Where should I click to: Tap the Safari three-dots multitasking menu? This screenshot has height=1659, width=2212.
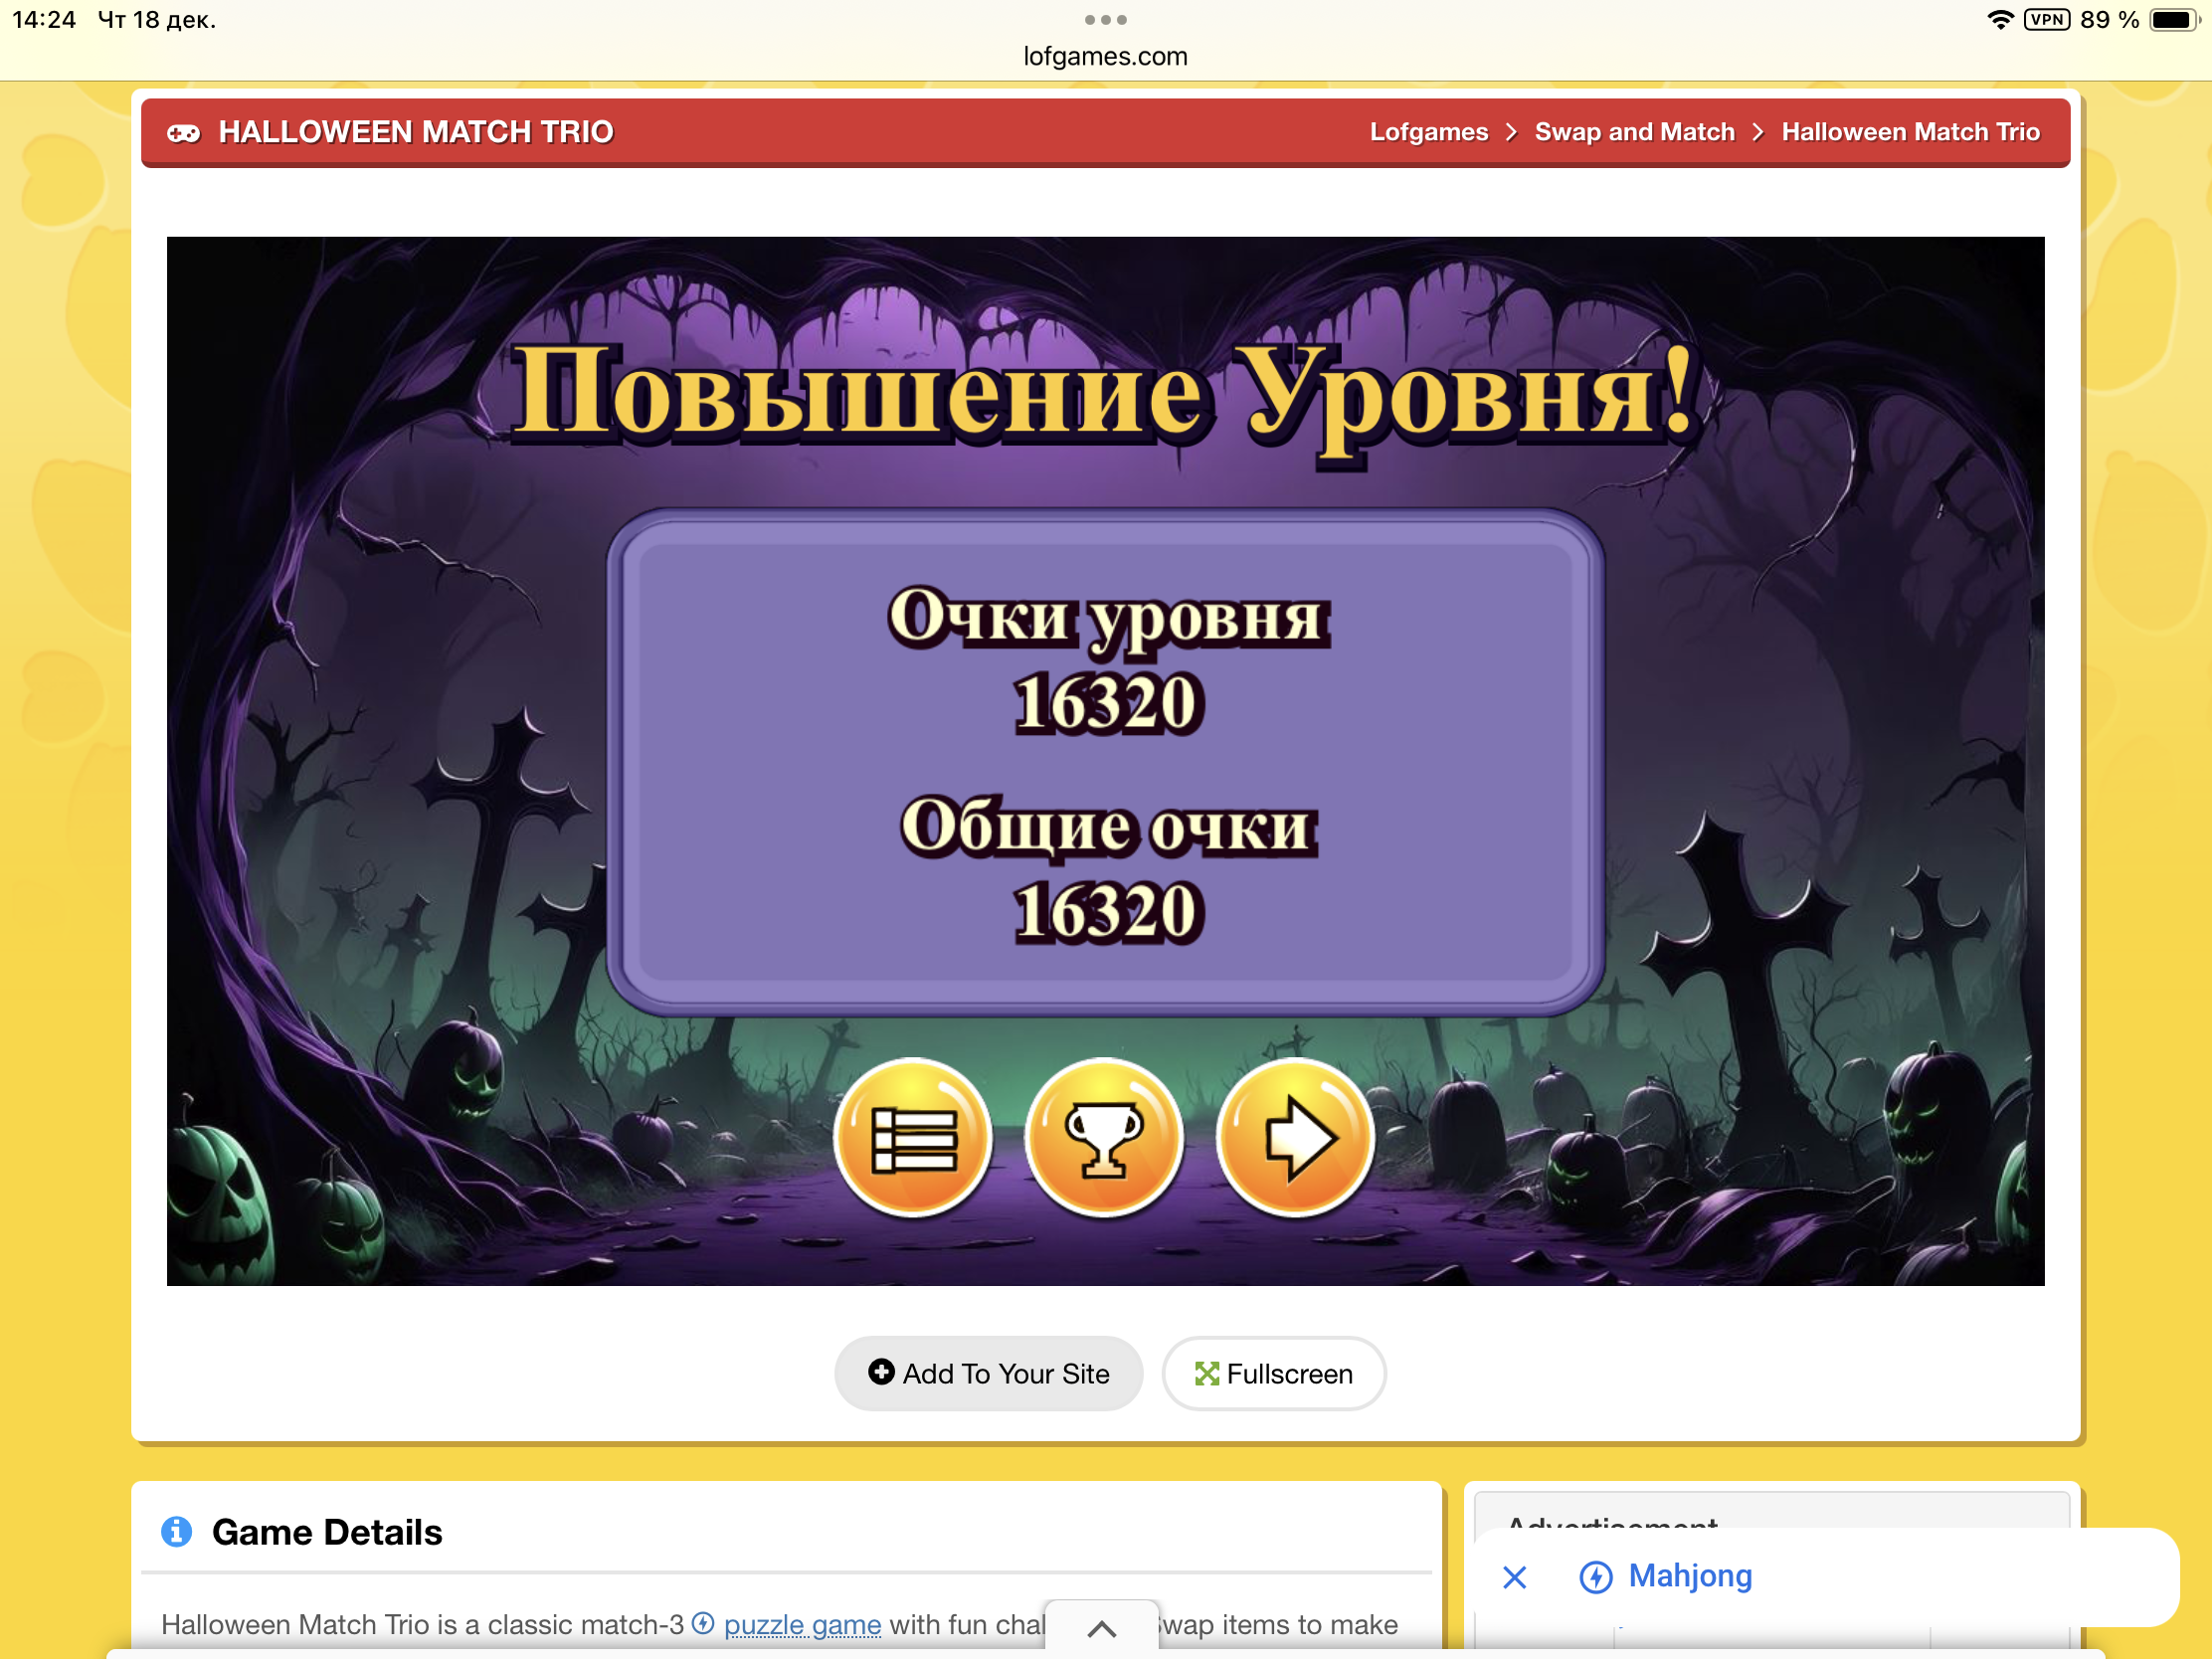click(1105, 20)
